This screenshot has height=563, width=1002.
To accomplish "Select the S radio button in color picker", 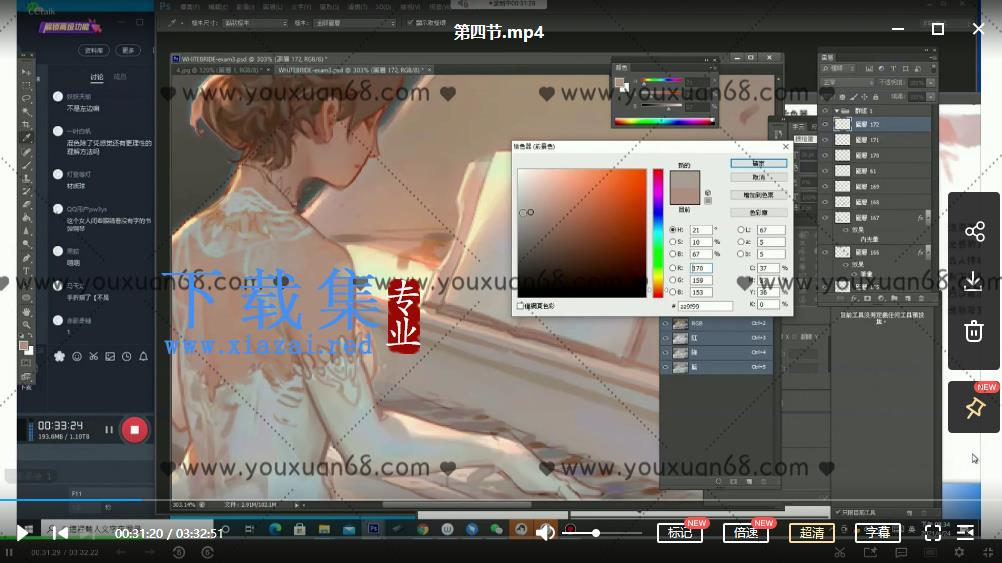I will 672,242.
